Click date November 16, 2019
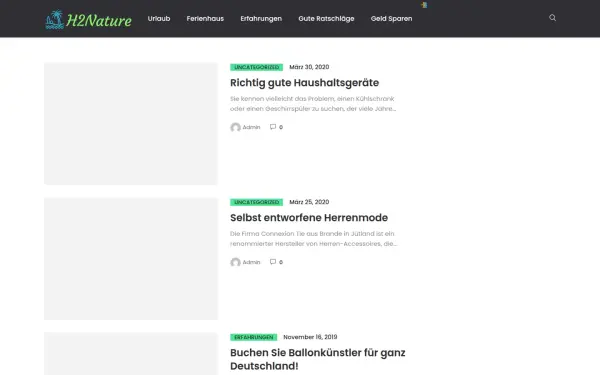The width and height of the screenshot is (600, 375). click(310, 337)
